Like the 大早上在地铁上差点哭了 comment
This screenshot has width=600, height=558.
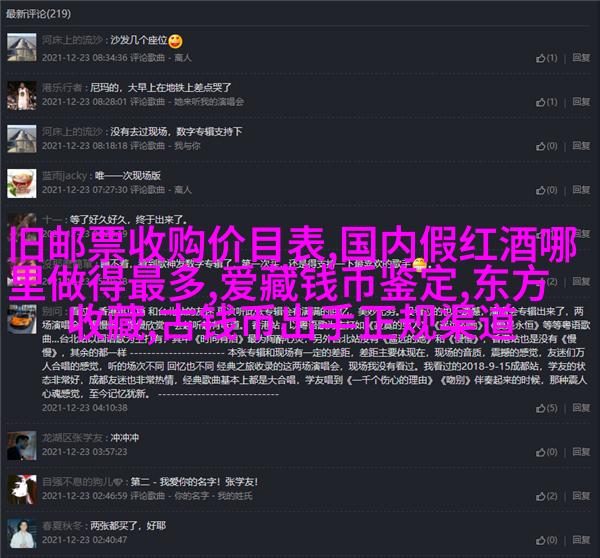pos(546,102)
